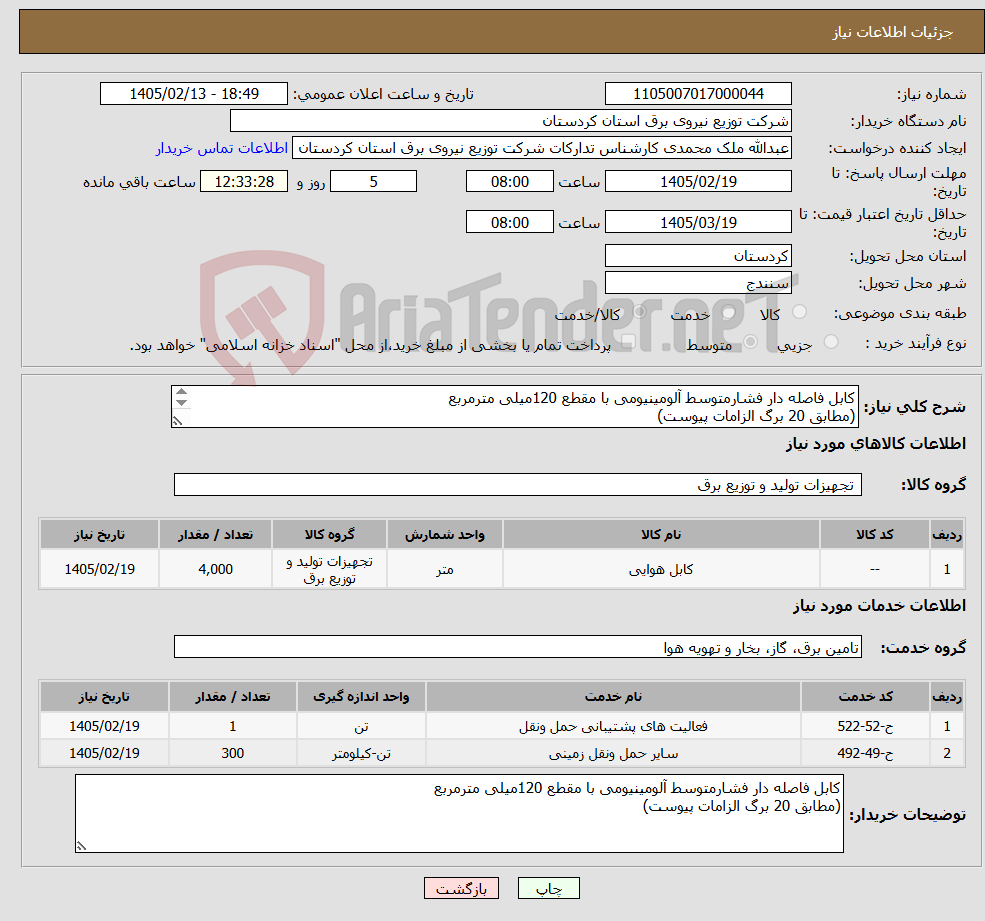This screenshot has height=921, width=985.
Task: Click the گروه کالا column header
Action: pos(329,535)
